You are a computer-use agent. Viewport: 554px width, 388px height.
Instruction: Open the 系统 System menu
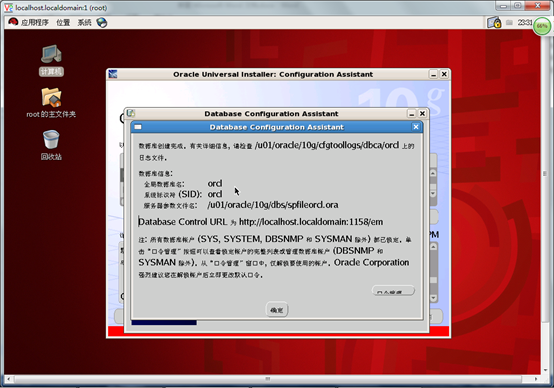(x=84, y=23)
